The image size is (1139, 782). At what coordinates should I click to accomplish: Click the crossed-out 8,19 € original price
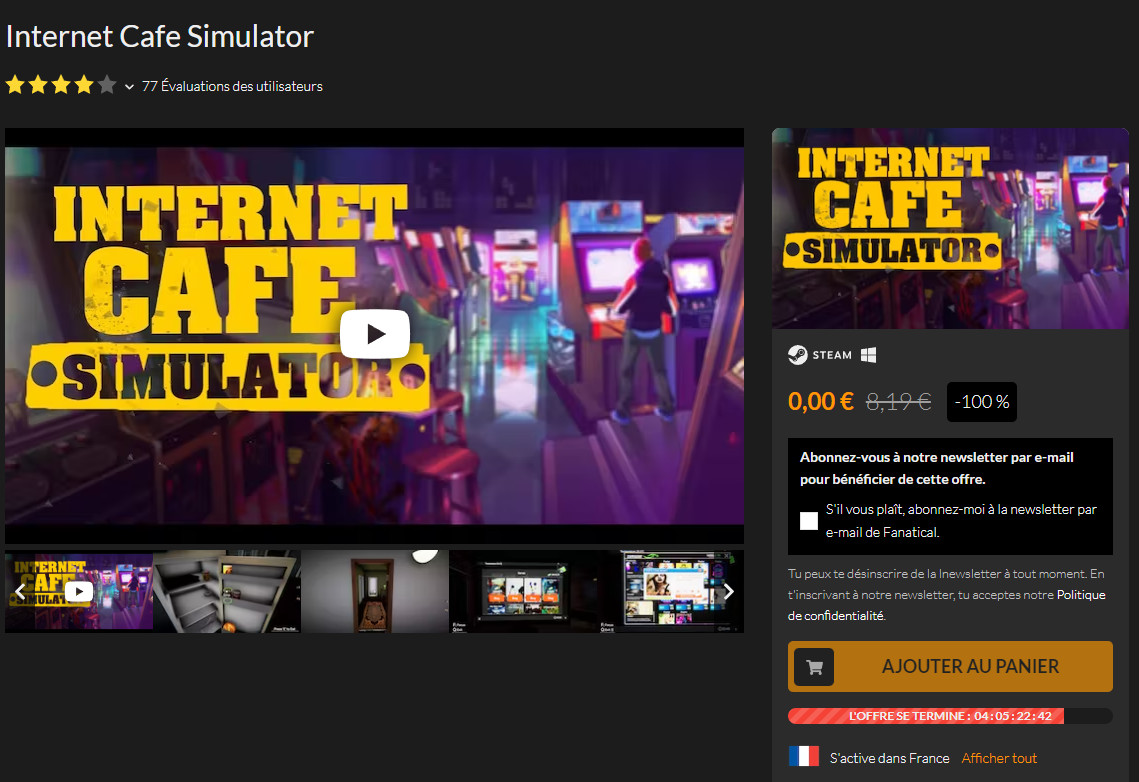click(x=899, y=402)
